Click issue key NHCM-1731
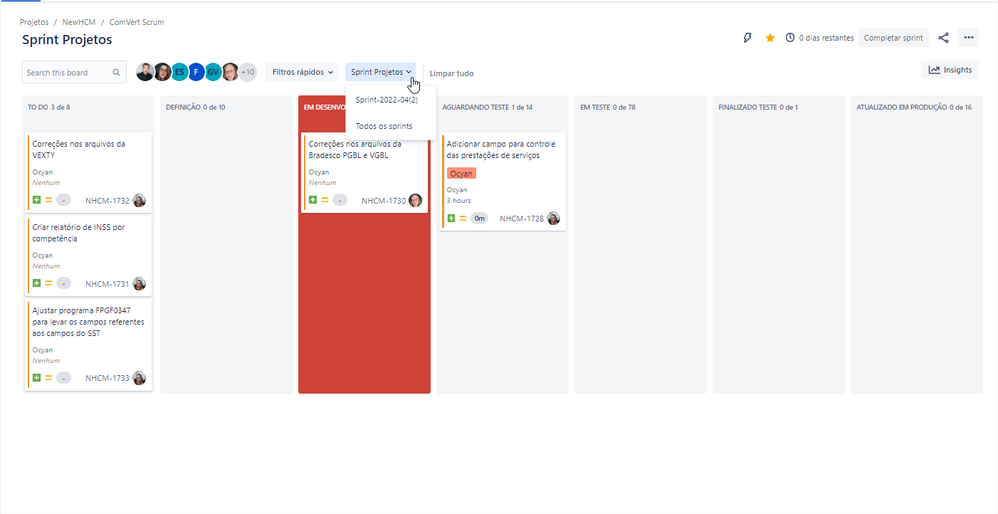 point(107,284)
